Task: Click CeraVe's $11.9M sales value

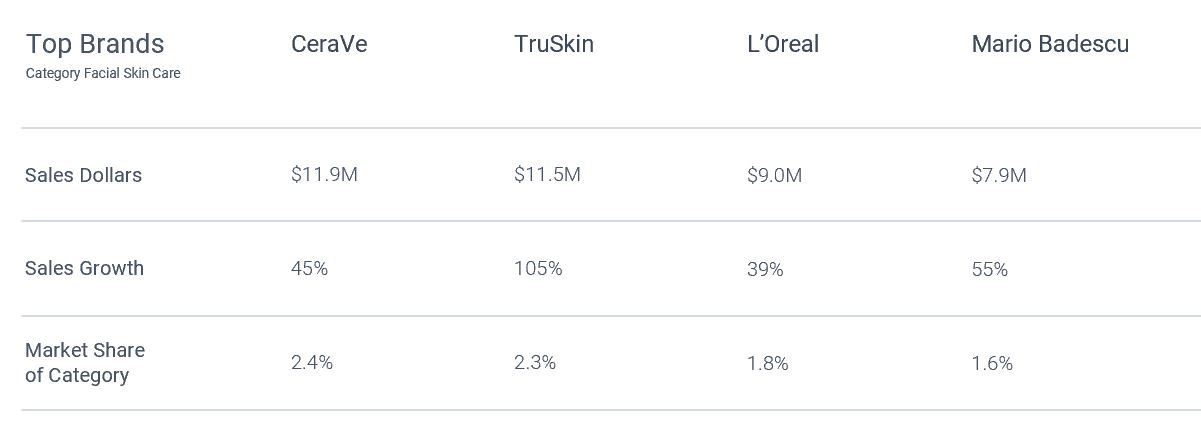Action: click(x=324, y=175)
